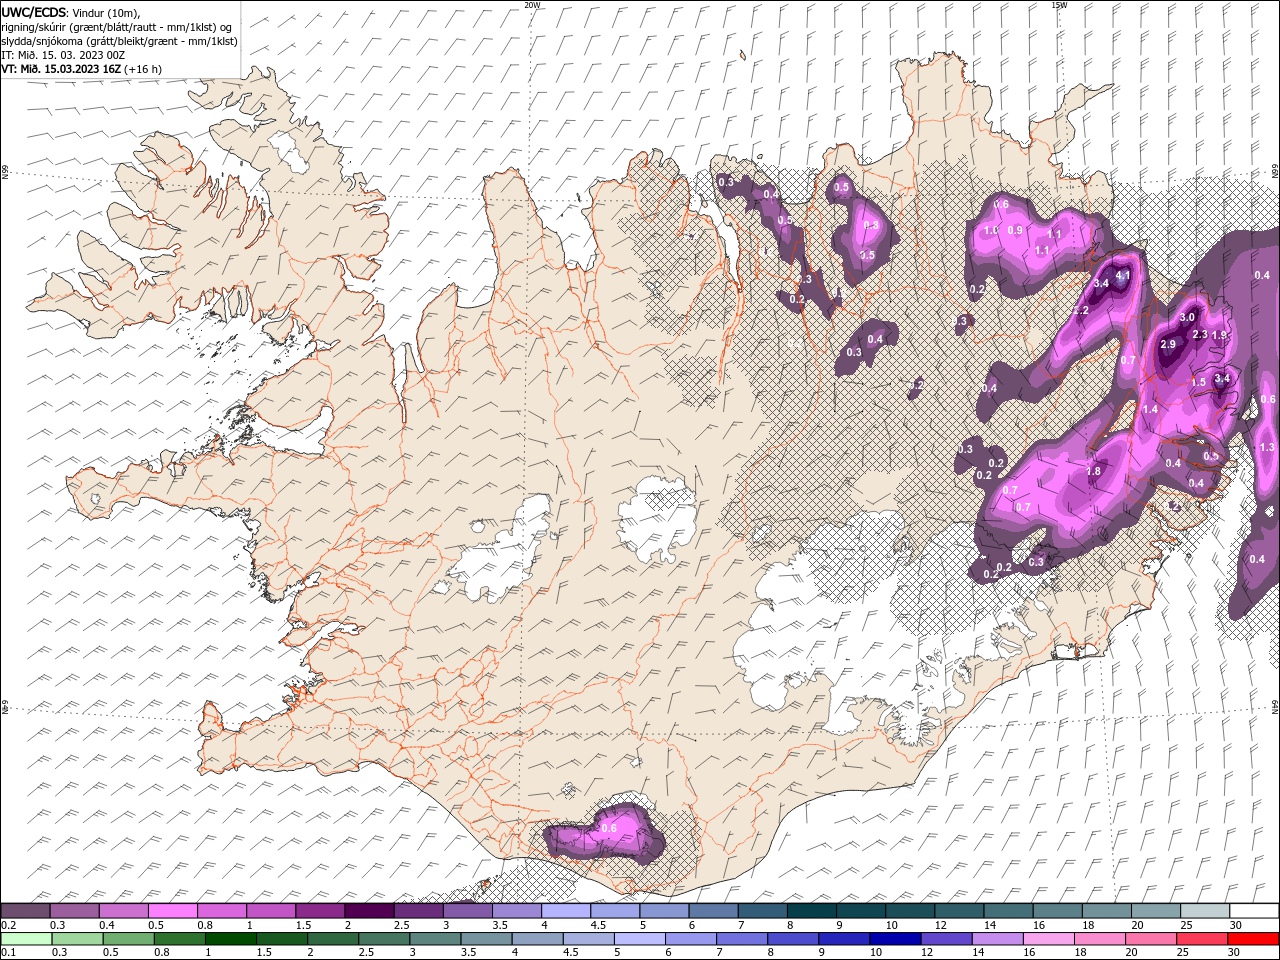This screenshot has height=960, width=1280.
Task: Click the 4.1 snowfall value on the map
Action: click(1122, 276)
